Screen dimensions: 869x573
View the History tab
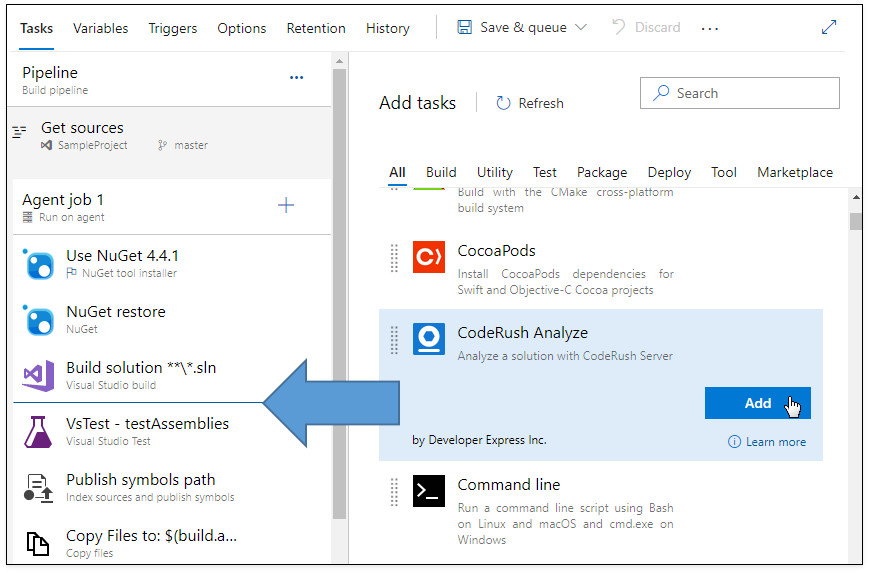pyautogui.click(x=387, y=28)
